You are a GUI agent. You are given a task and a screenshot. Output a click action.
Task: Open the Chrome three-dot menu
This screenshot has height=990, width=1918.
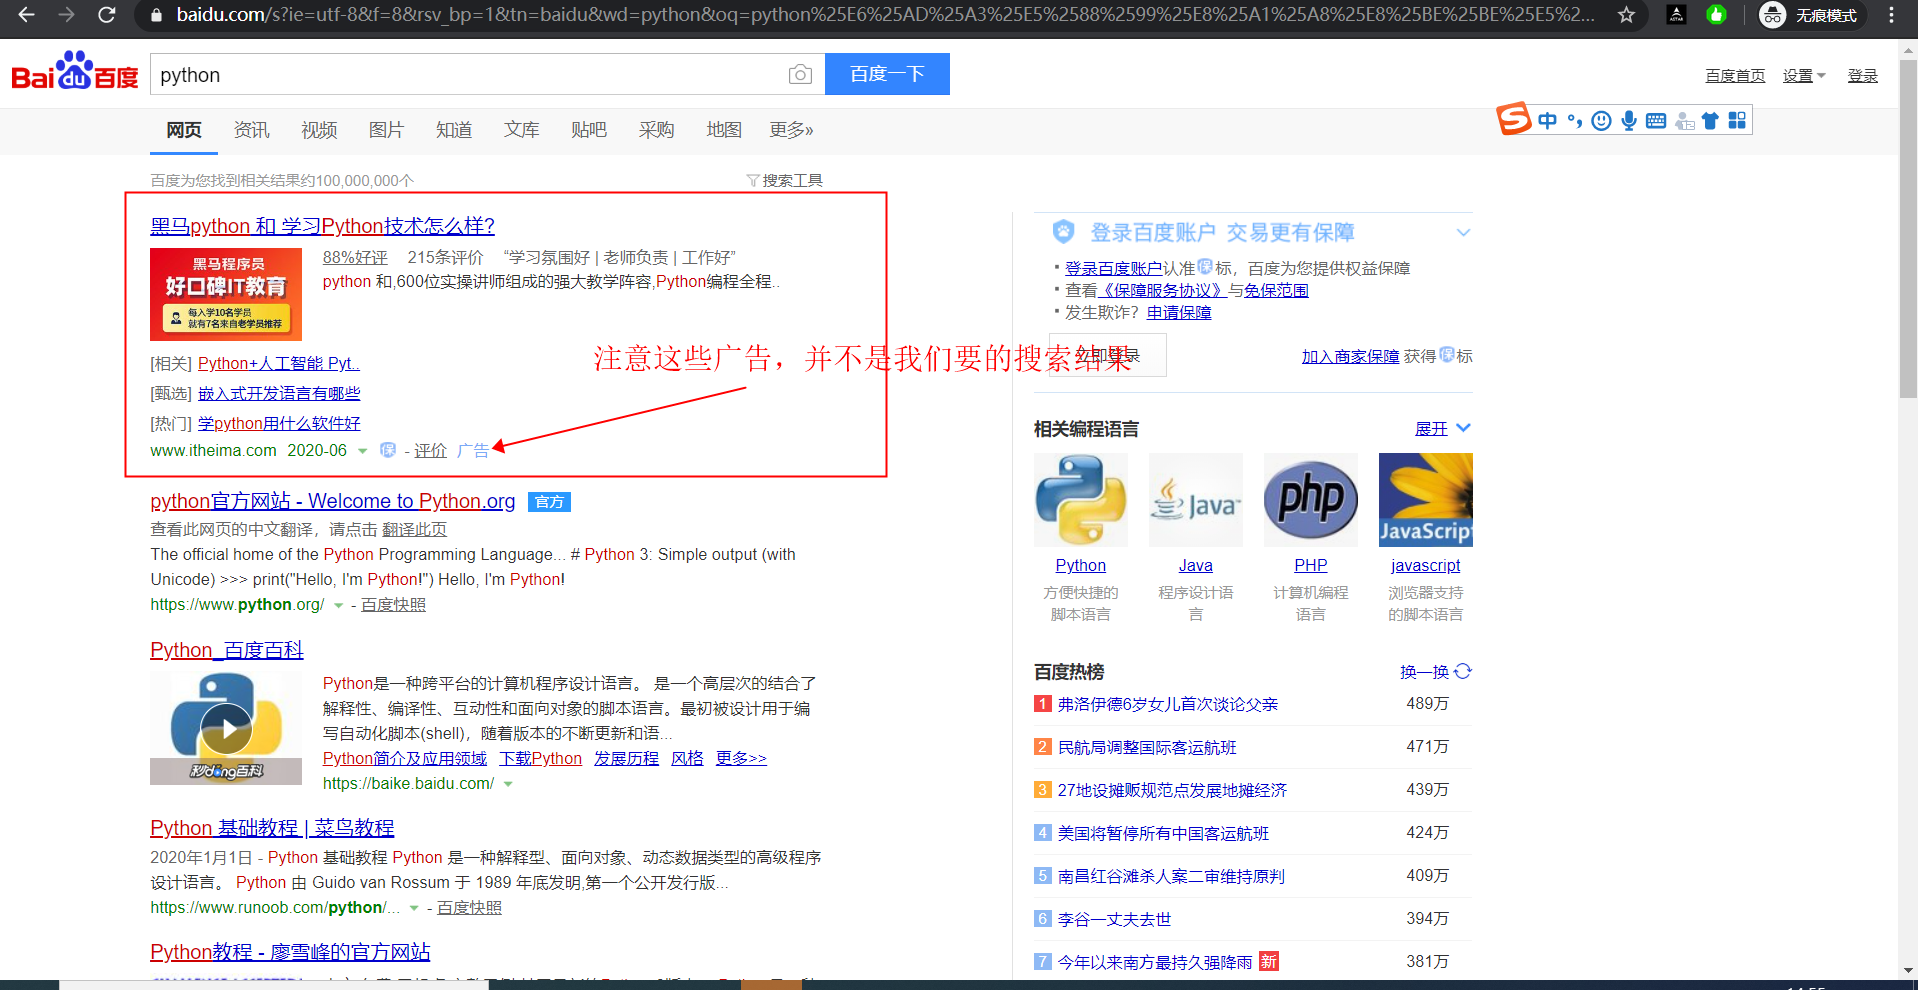1891,15
